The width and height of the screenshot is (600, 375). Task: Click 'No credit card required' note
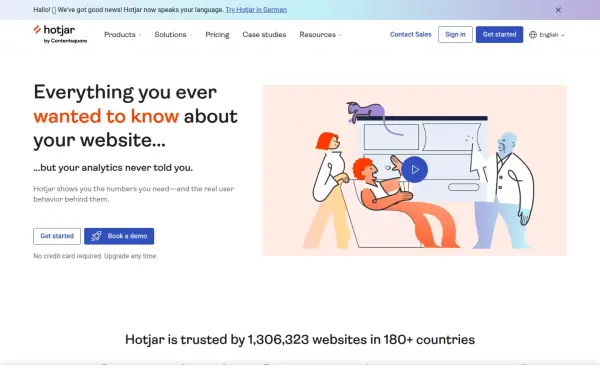(95, 256)
